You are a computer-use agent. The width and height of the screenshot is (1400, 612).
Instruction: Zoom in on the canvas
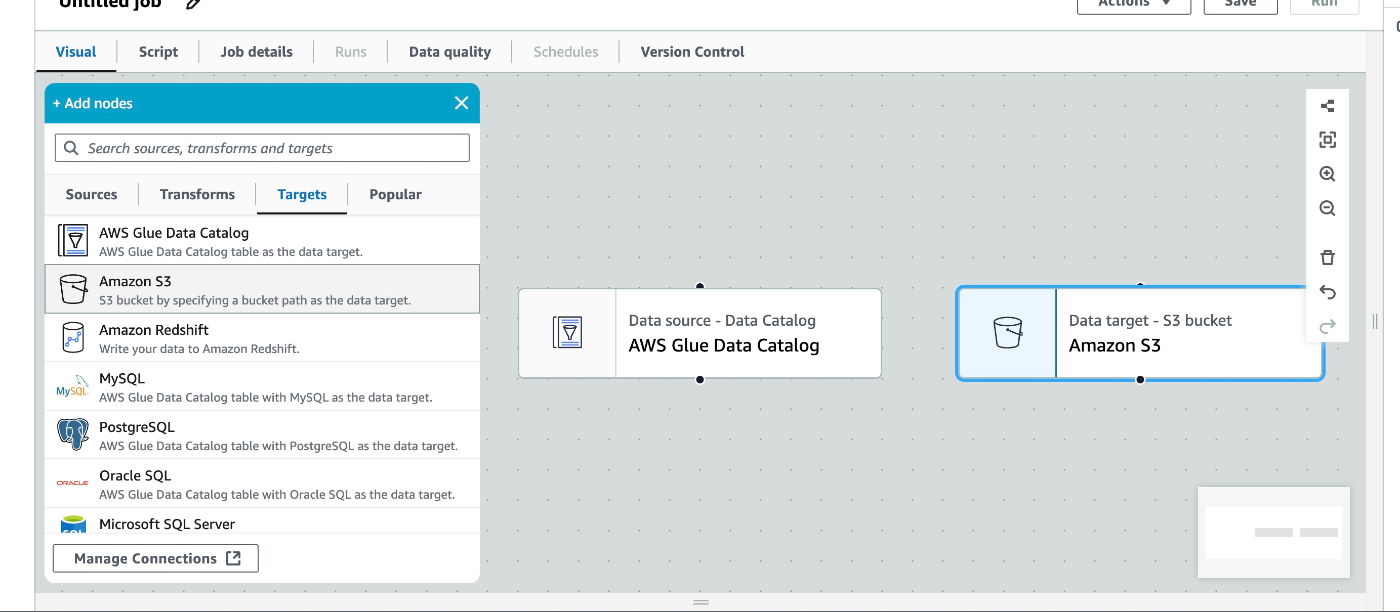tap(1327, 174)
